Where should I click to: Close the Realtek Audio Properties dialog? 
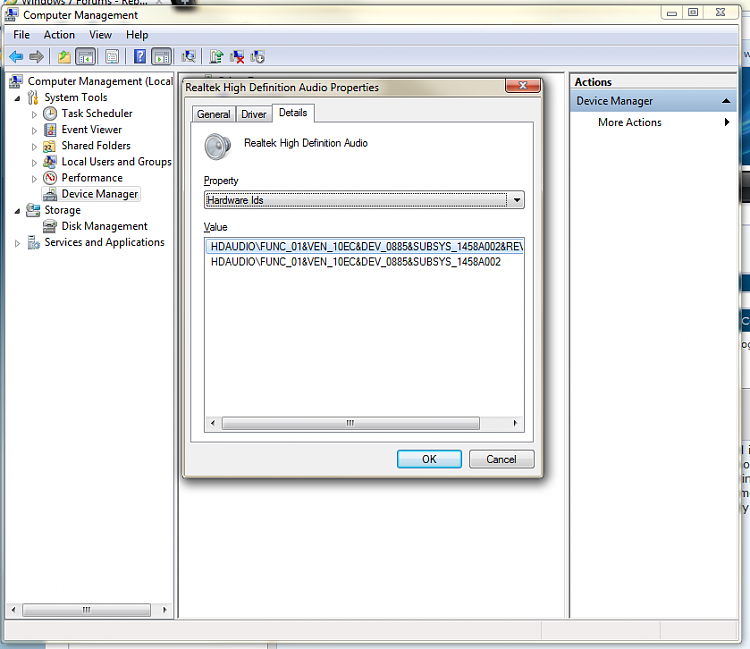coord(523,86)
